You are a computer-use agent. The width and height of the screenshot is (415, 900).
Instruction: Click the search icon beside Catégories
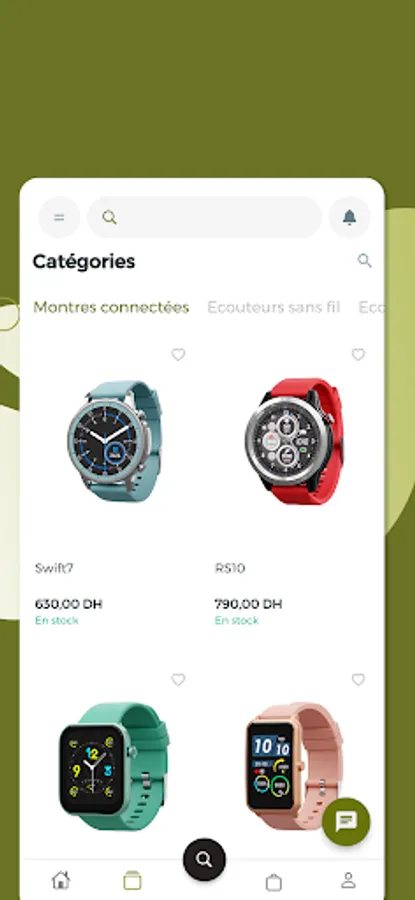pyautogui.click(x=364, y=261)
